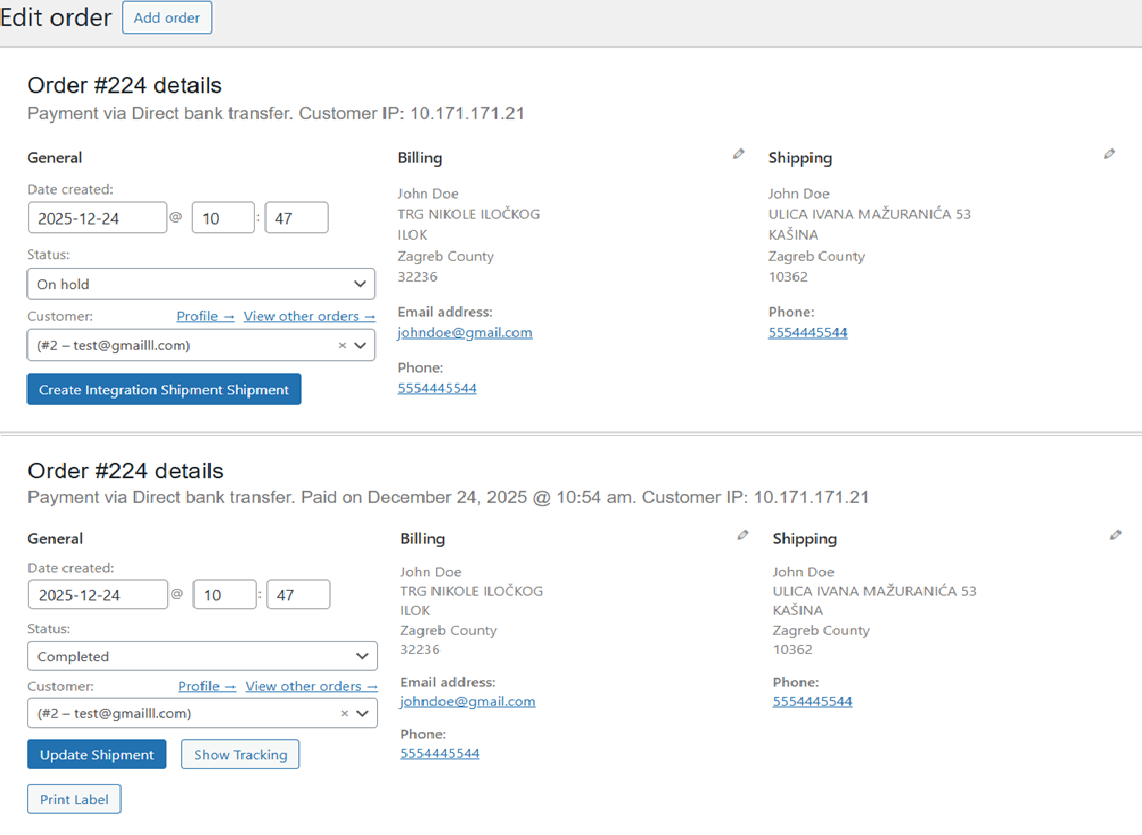Image resolution: width=1142 pixels, height=835 pixels.
Task: Click View other orders for the customer
Action: point(308,315)
